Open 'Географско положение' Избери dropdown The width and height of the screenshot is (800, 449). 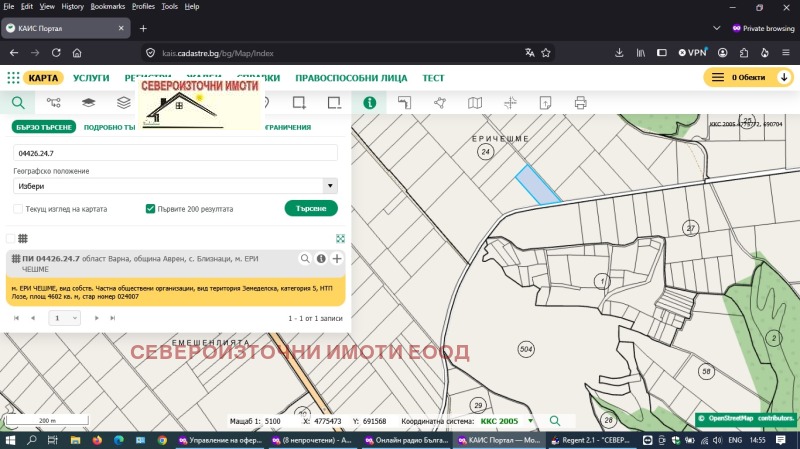pos(175,186)
